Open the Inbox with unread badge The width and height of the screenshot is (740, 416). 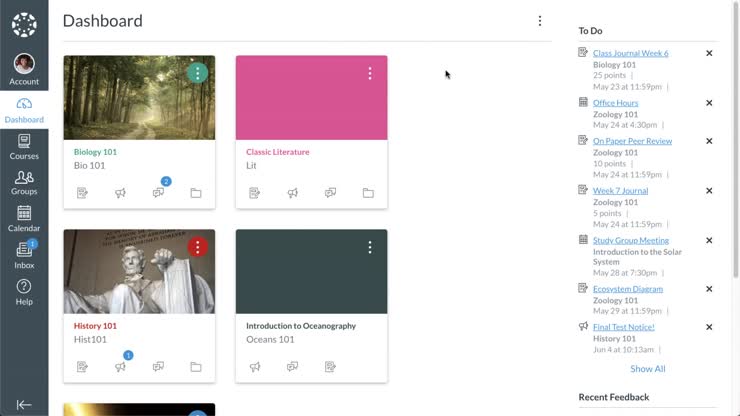(24, 255)
